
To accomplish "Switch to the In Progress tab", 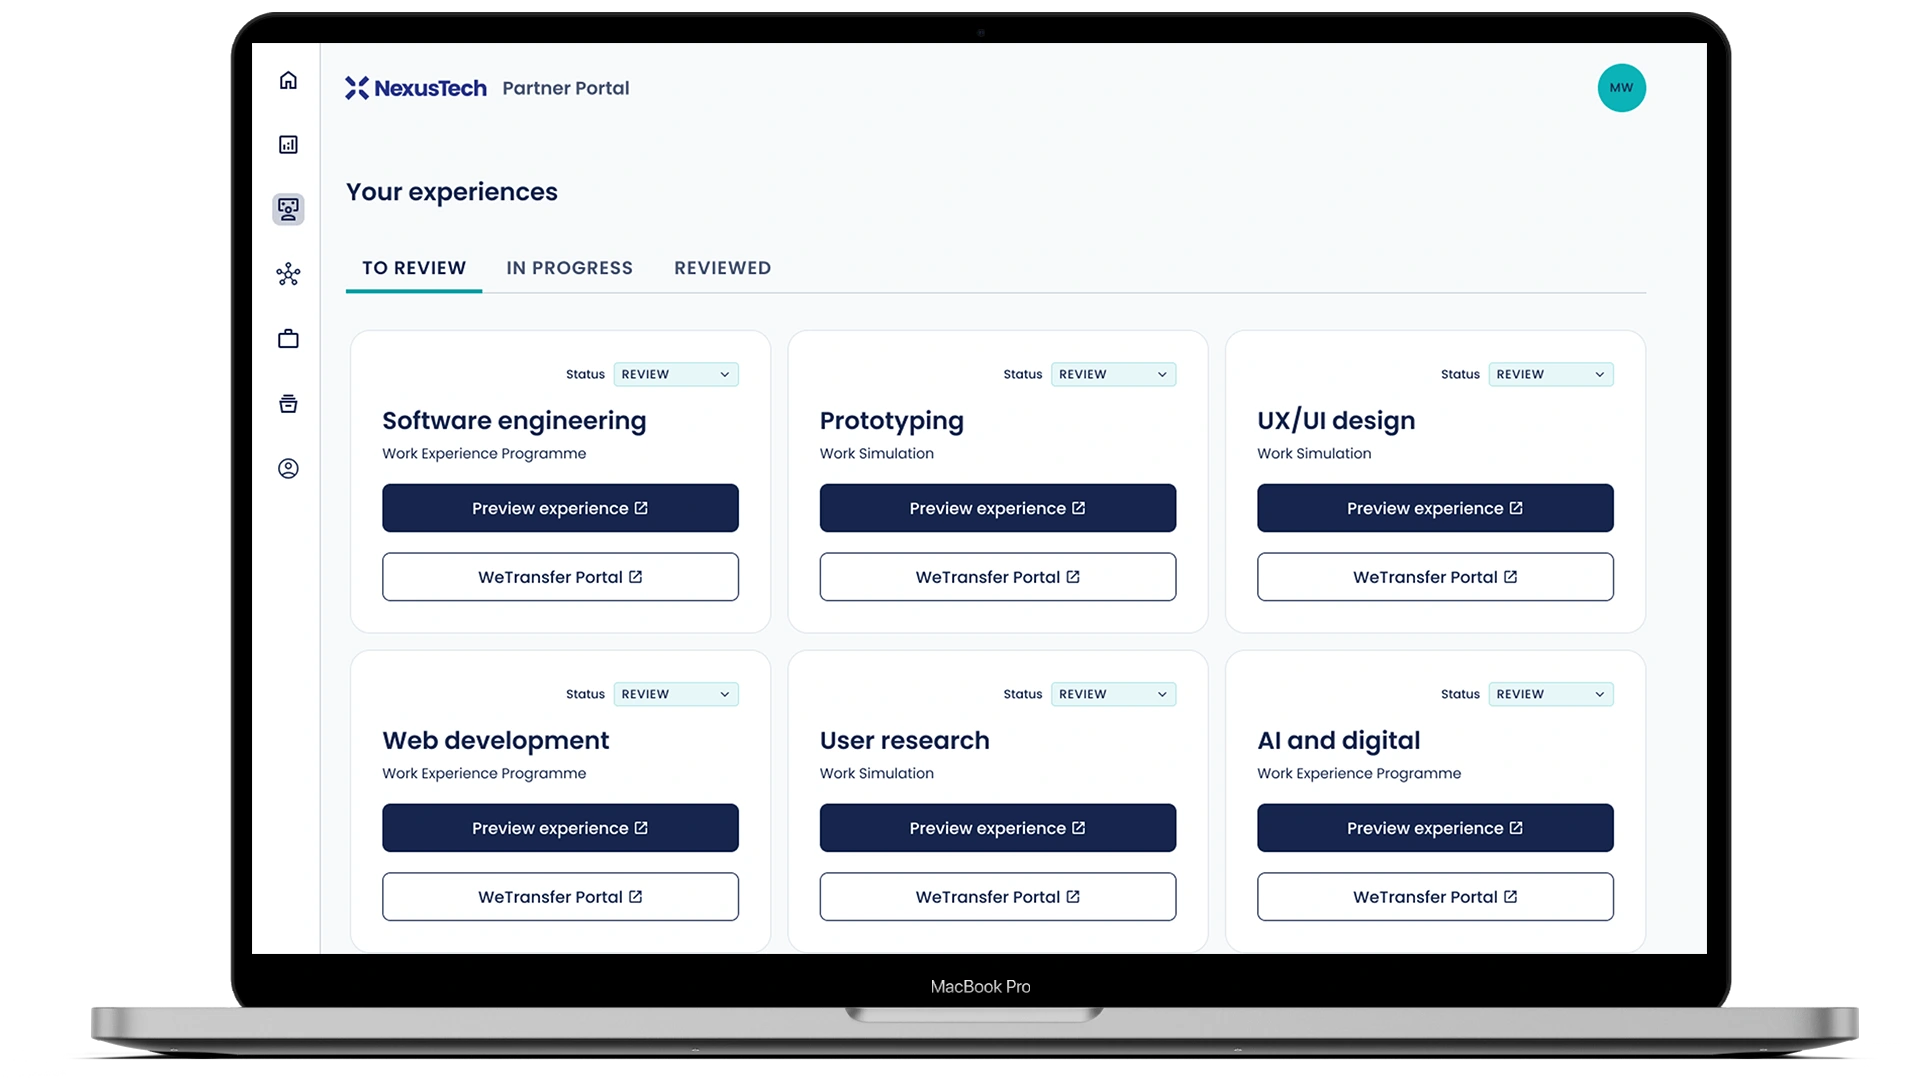I will [569, 268].
